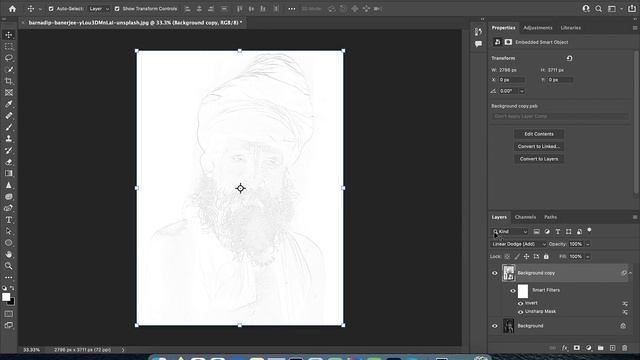
Task: Hide the Background copy layer
Action: click(495, 273)
